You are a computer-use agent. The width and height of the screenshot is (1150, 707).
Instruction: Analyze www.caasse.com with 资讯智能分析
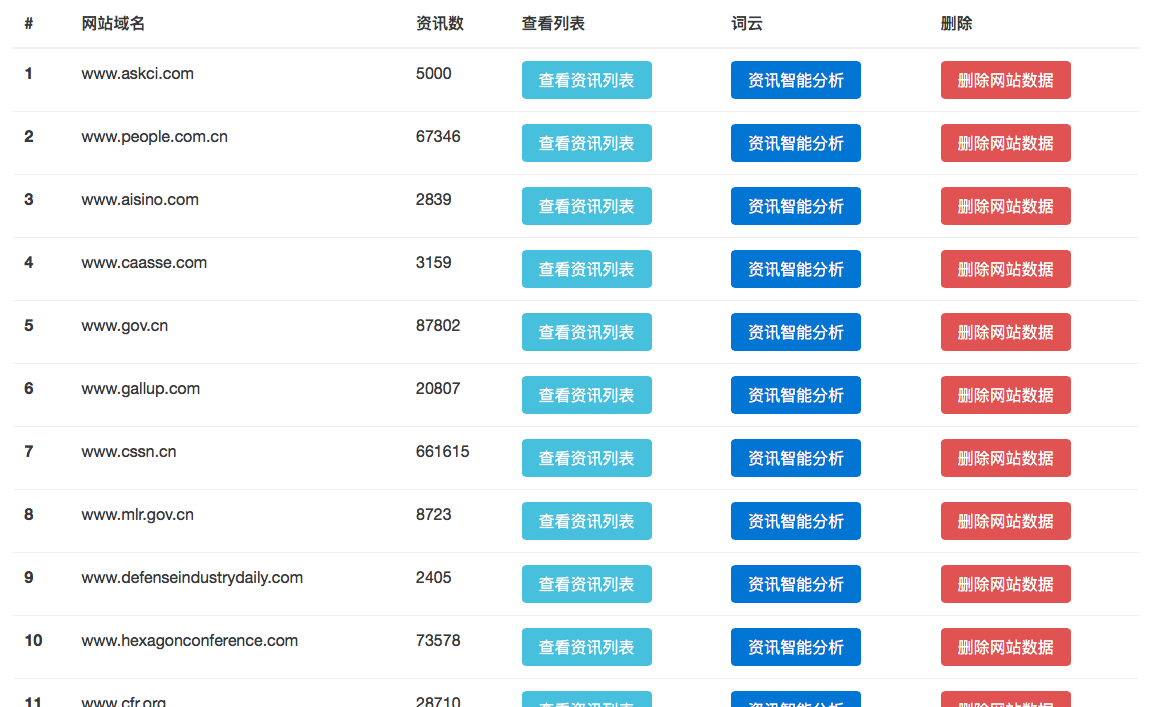[x=796, y=269]
